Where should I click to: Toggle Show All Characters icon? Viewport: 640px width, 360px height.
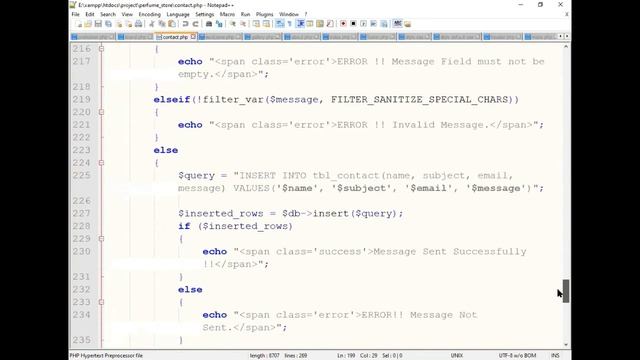click(290, 24)
